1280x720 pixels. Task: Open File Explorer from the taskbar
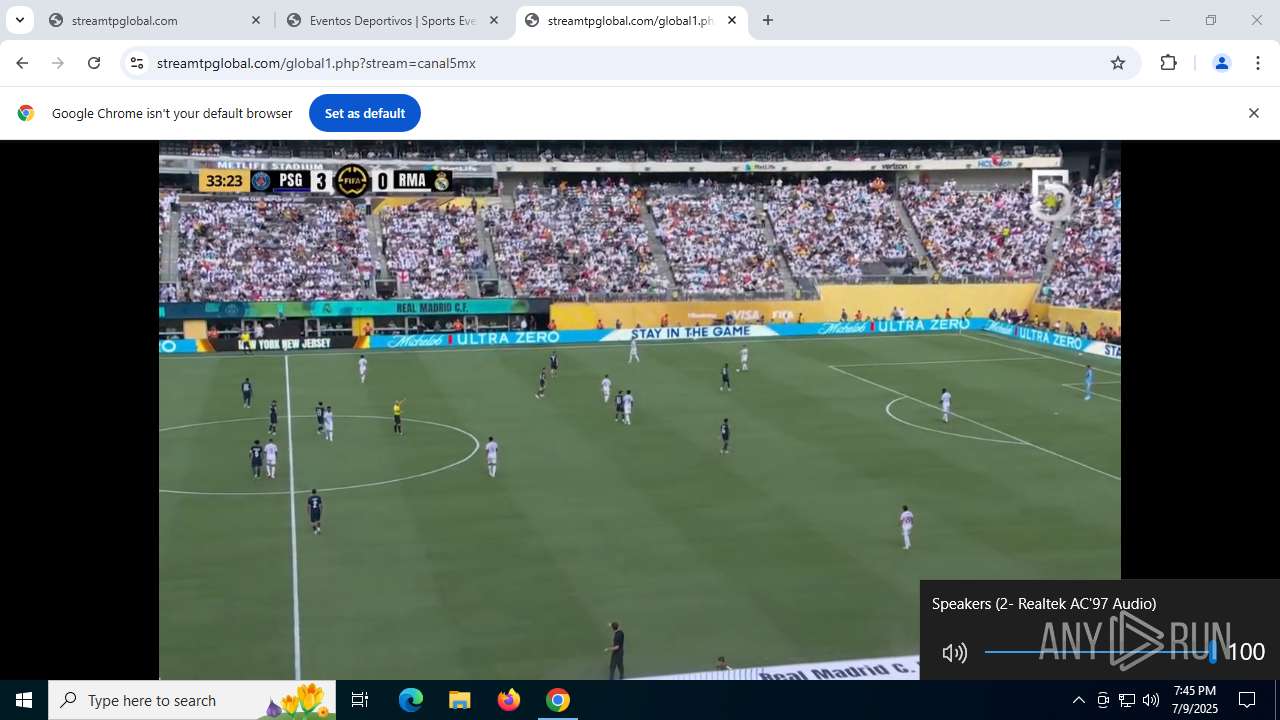tap(459, 700)
